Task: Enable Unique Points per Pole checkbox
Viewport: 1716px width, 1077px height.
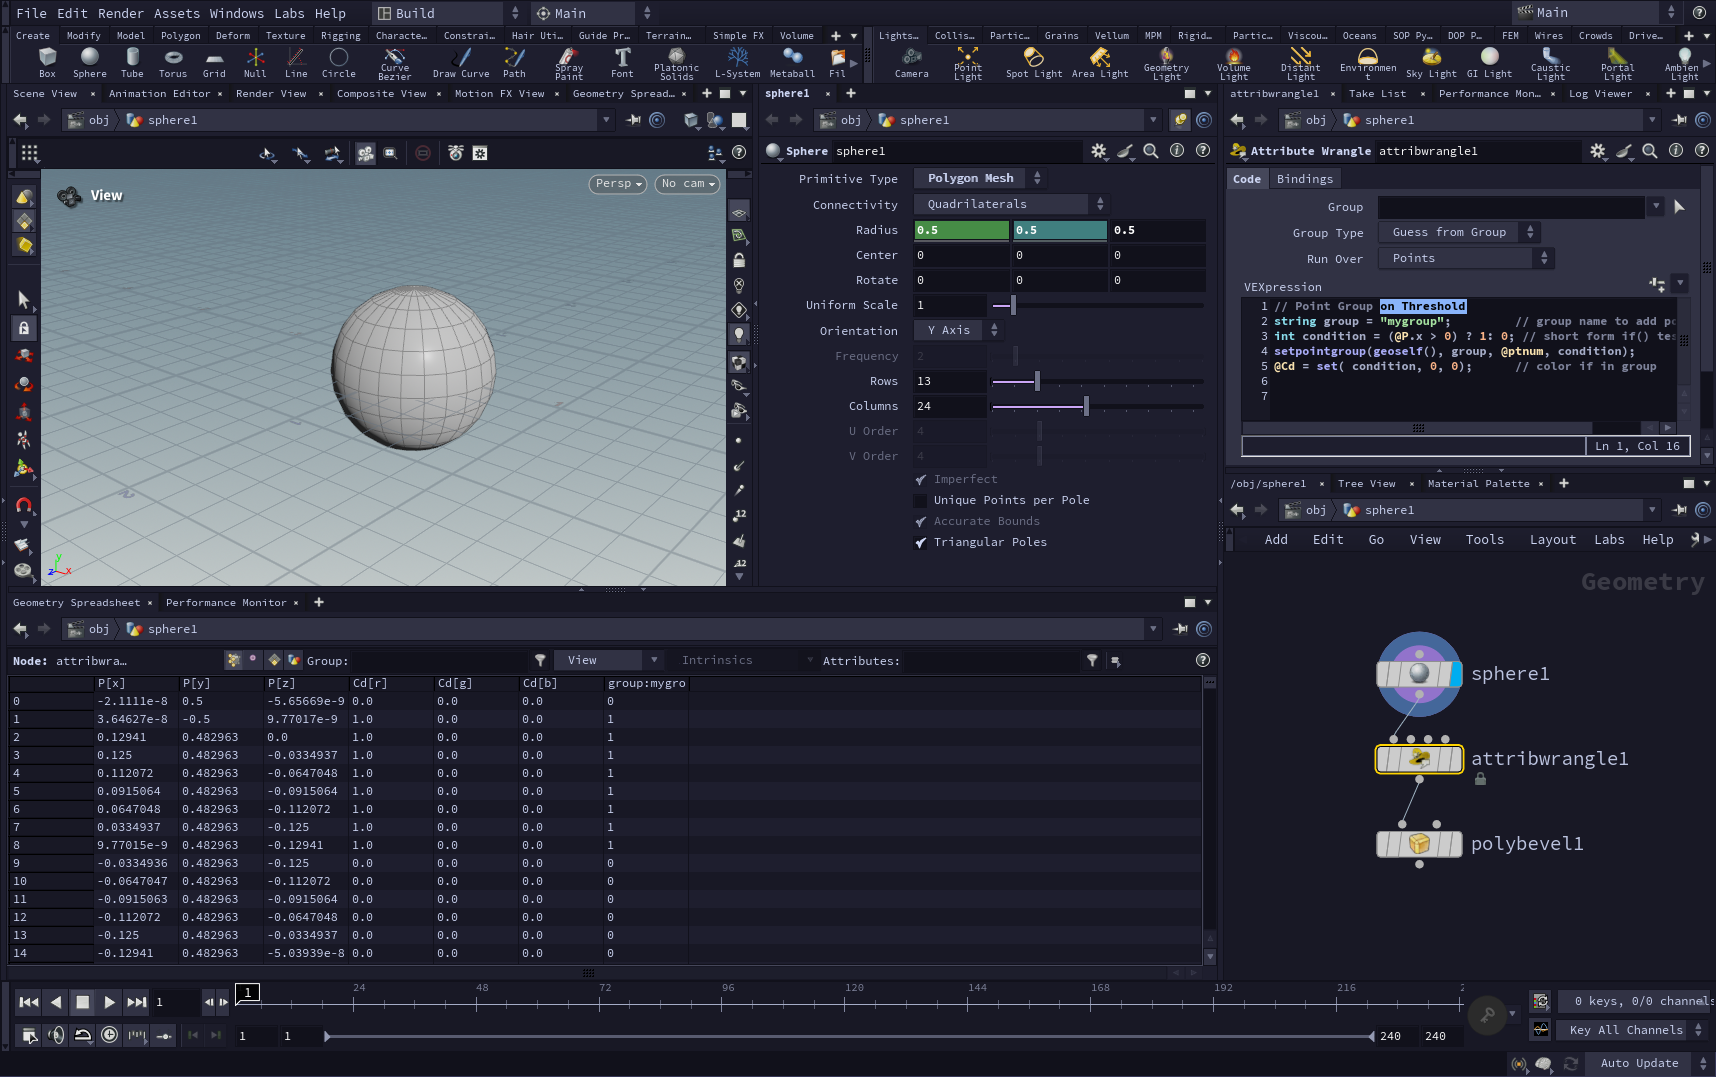Action: (920, 500)
